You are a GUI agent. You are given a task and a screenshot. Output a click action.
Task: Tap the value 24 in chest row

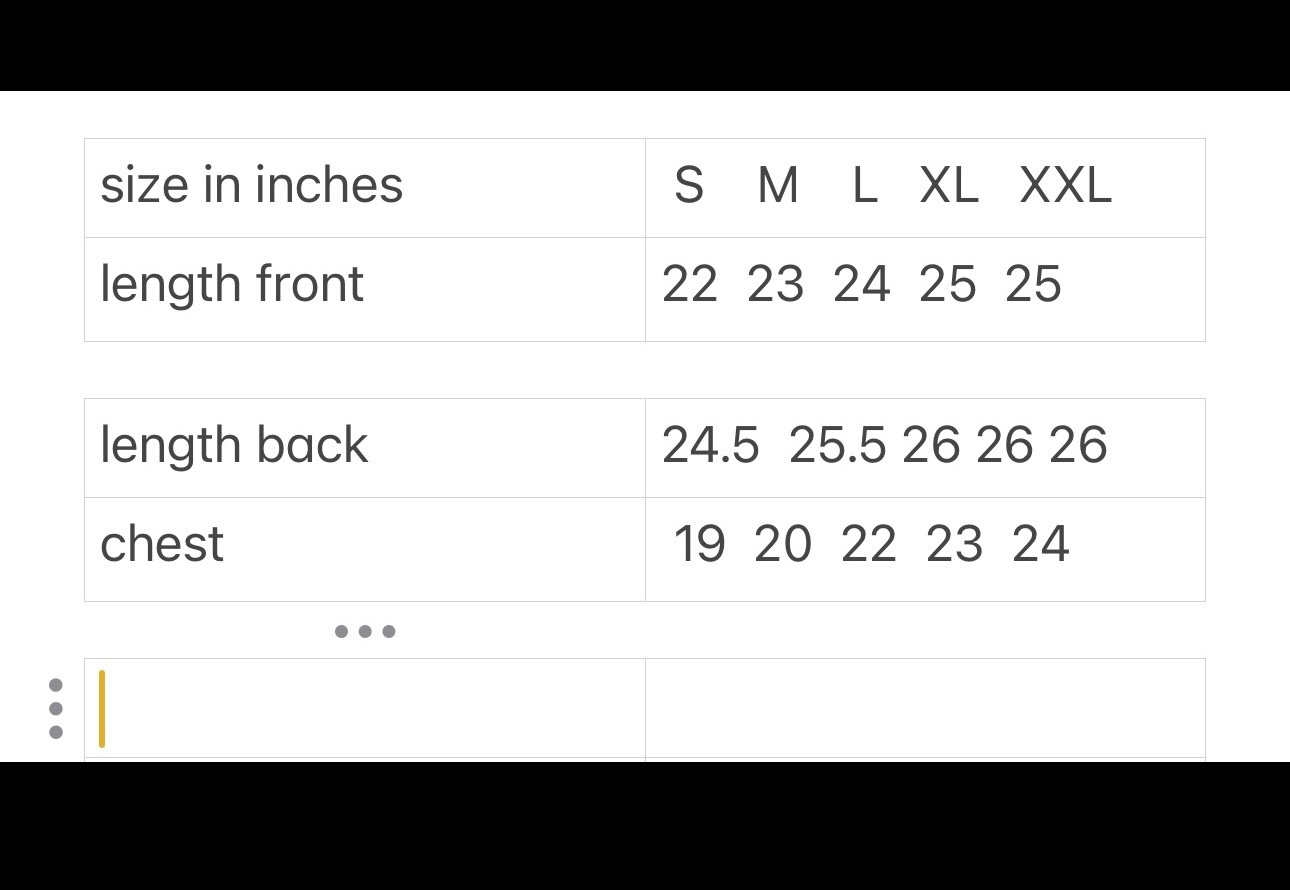tap(1041, 545)
